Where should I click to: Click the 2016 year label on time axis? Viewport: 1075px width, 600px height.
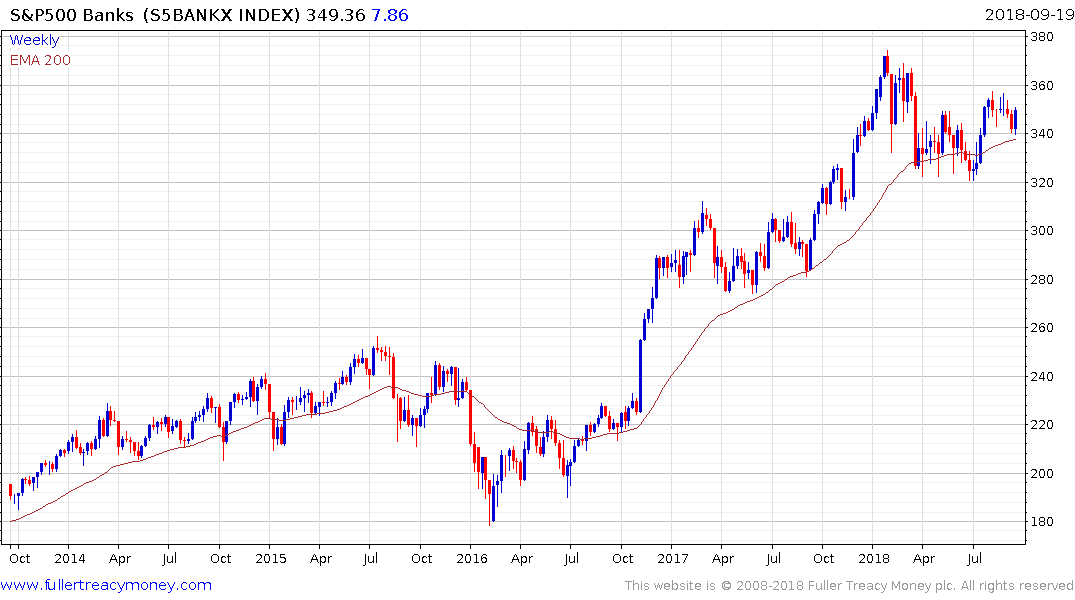point(472,559)
